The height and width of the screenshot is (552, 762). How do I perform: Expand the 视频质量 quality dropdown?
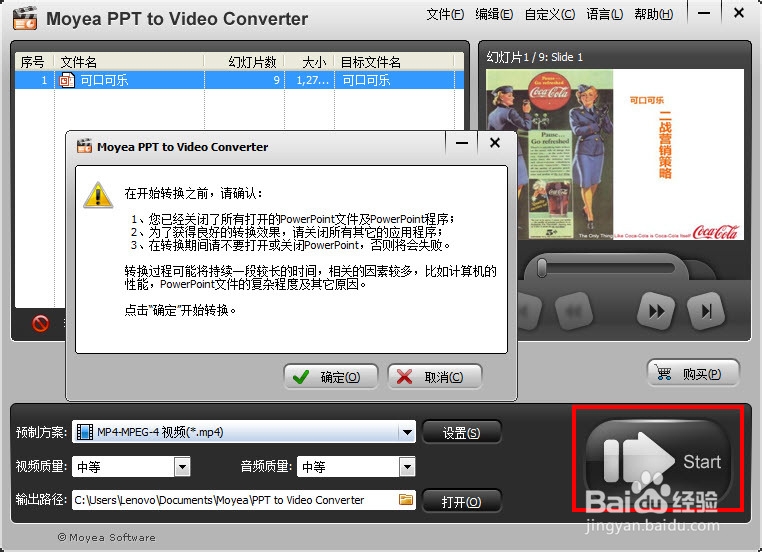pos(182,467)
